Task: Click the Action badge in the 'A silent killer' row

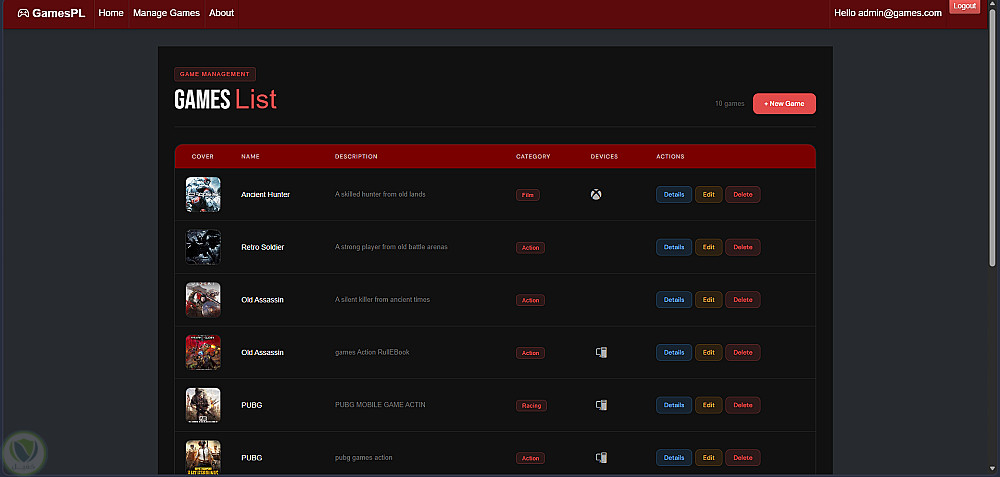Action: [x=530, y=300]
